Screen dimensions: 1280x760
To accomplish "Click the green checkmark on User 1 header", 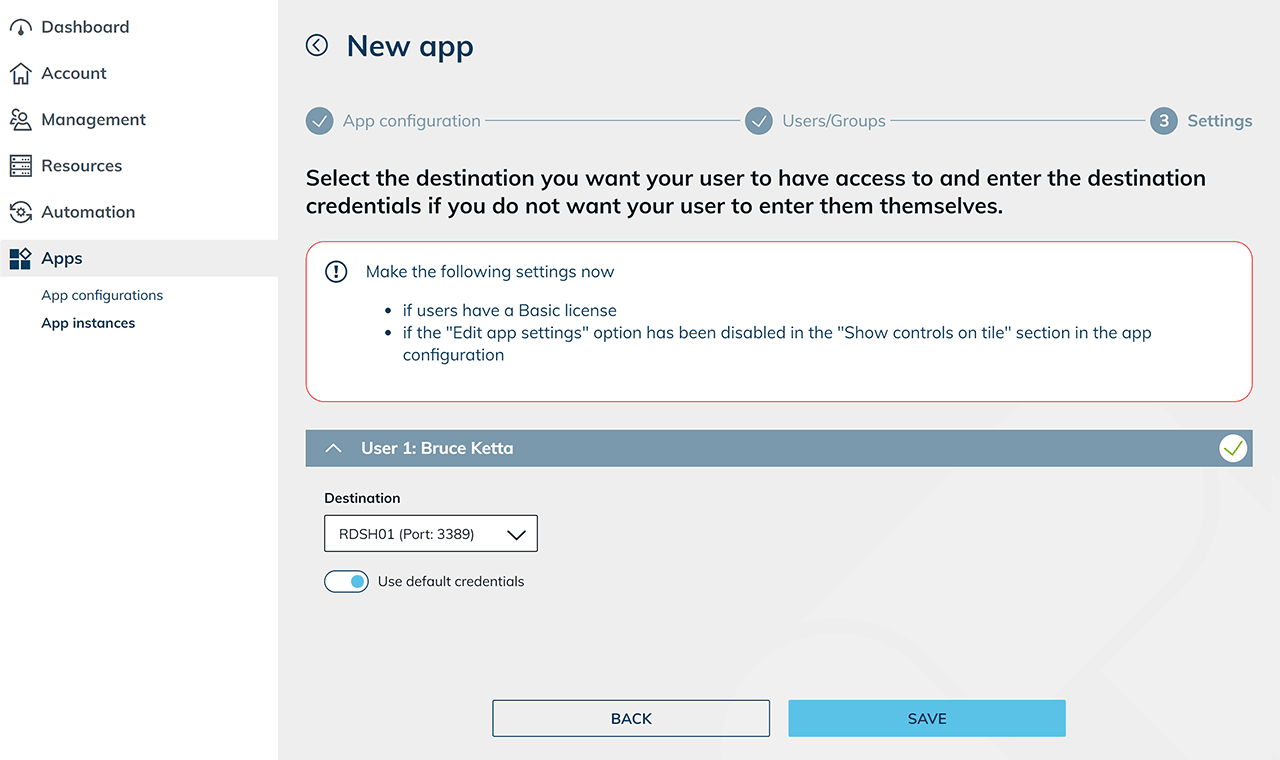I will pyautogui.click(x=1233, y=448).
